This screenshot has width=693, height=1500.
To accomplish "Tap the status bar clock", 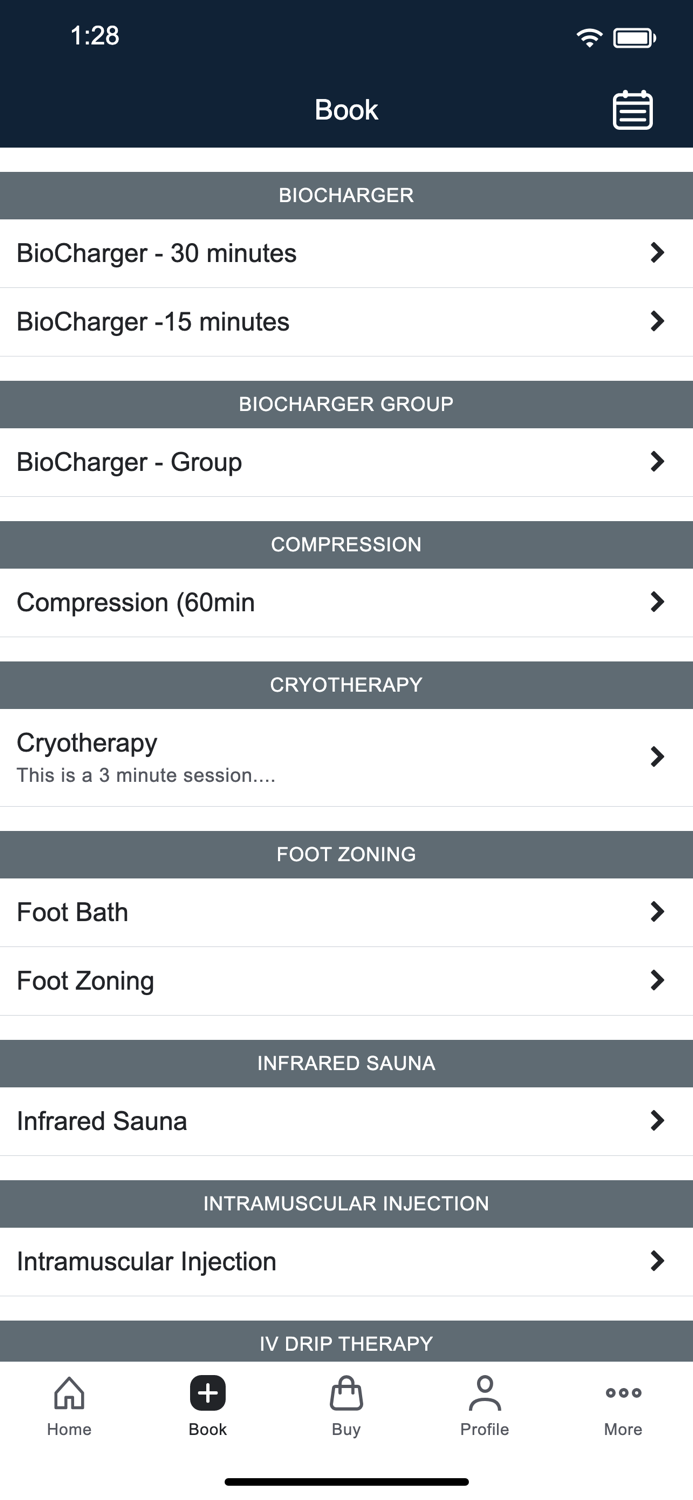I will (x=95, y=36).
